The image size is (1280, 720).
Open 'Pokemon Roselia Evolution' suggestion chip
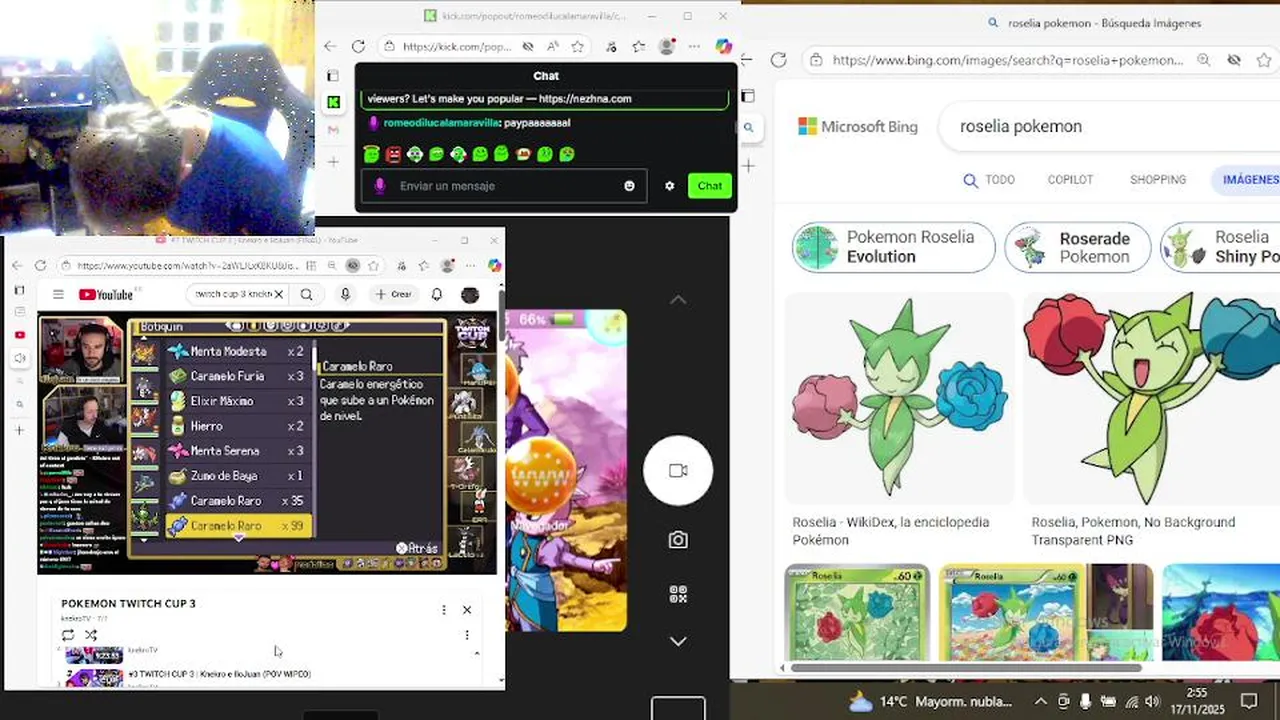click(894, 247)
